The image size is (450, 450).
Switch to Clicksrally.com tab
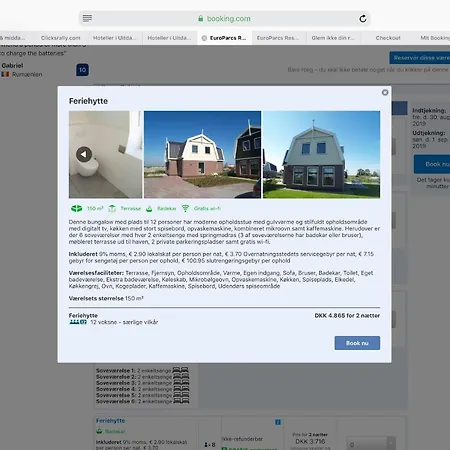click(61, 38)
